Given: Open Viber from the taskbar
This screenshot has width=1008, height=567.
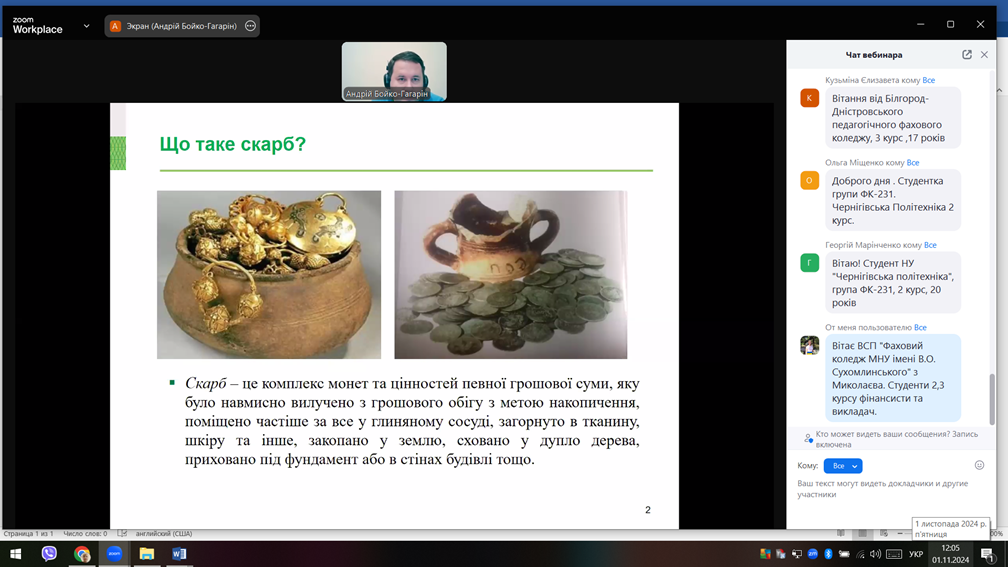Looking at the screenshot, I should [x=49, y=553].
